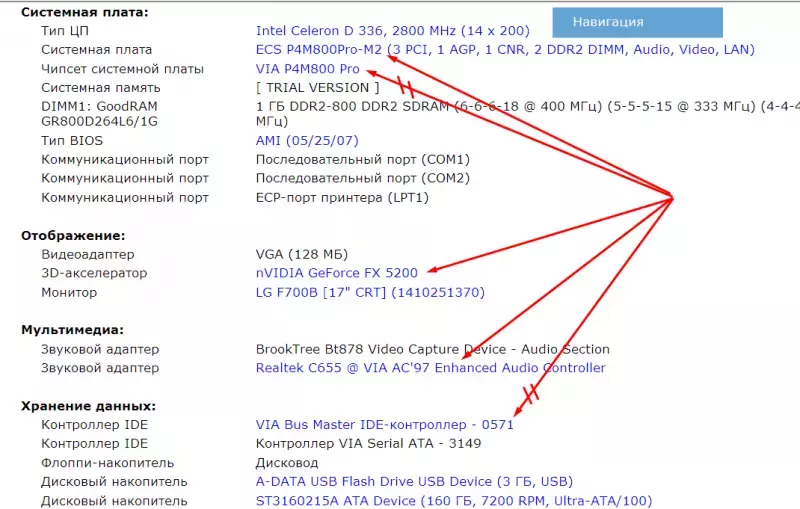This screenshot has width=800, height=509.
Task: Open the ECS P4M800Pro-M2 motherboard link
Action: point(505,49)
